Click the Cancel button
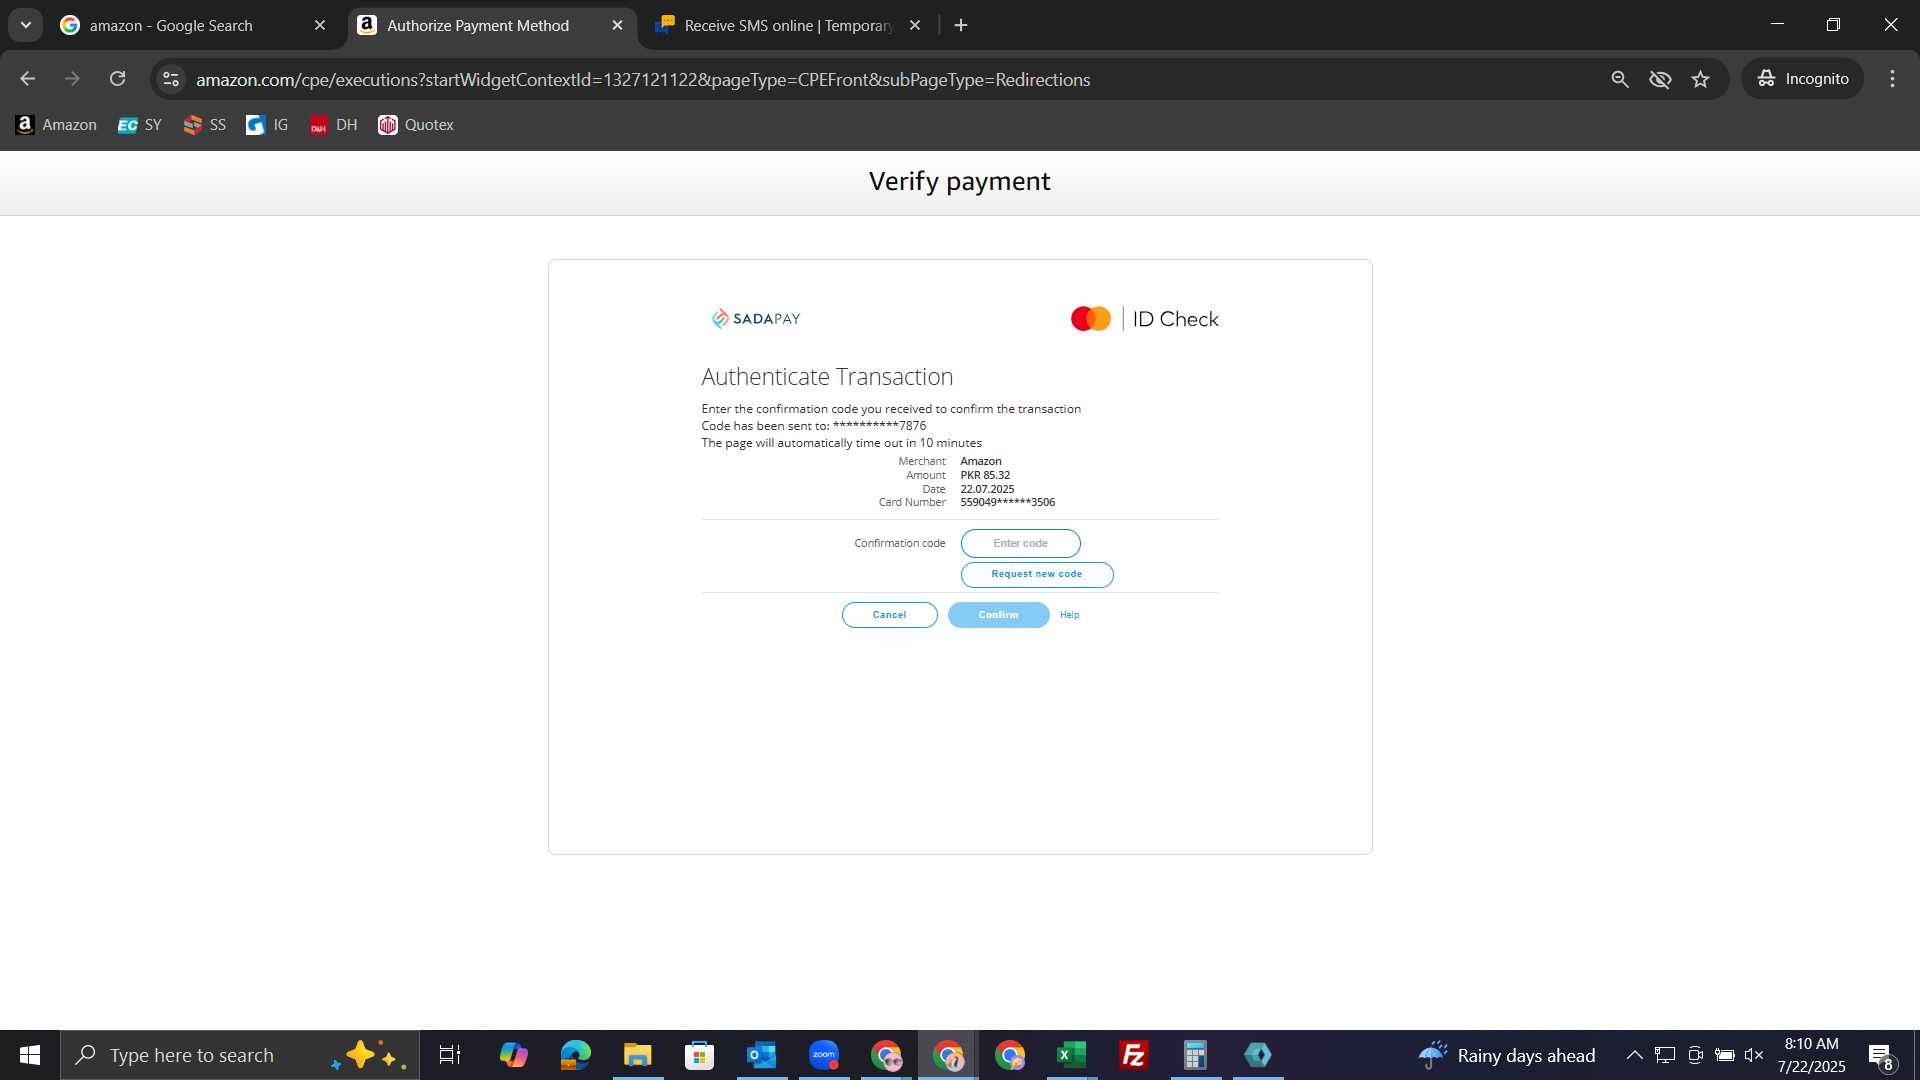This screenshot has width=1920, height=1080. tap(889, 615)
